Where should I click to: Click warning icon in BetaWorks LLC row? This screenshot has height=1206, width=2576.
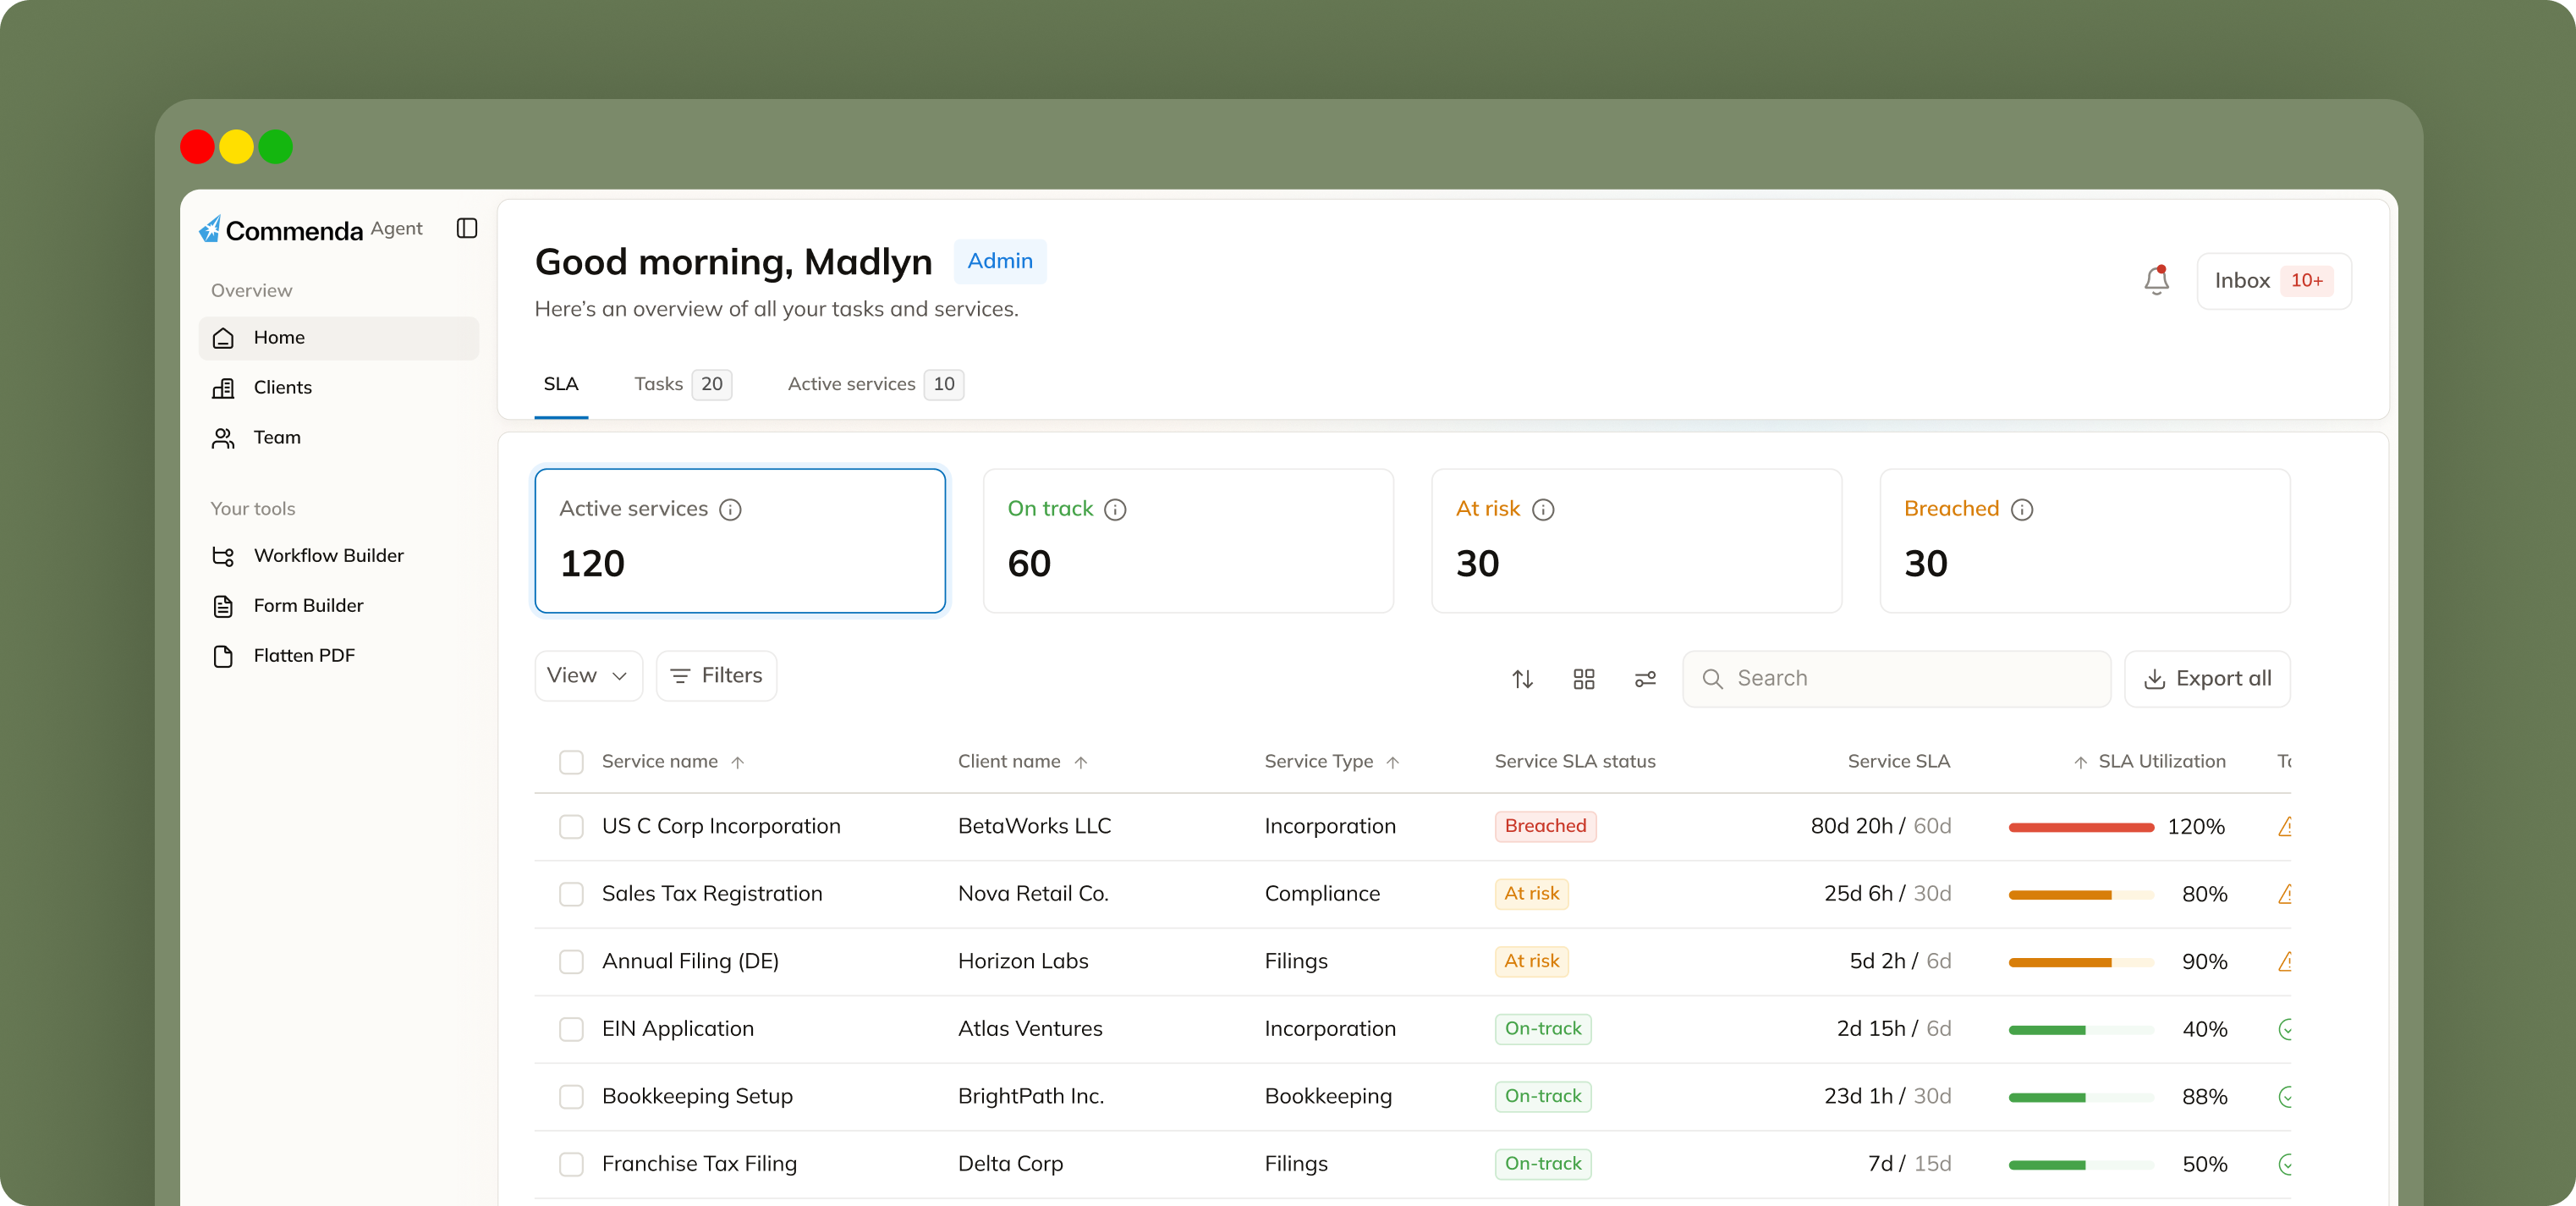[x=2284, y=827]
